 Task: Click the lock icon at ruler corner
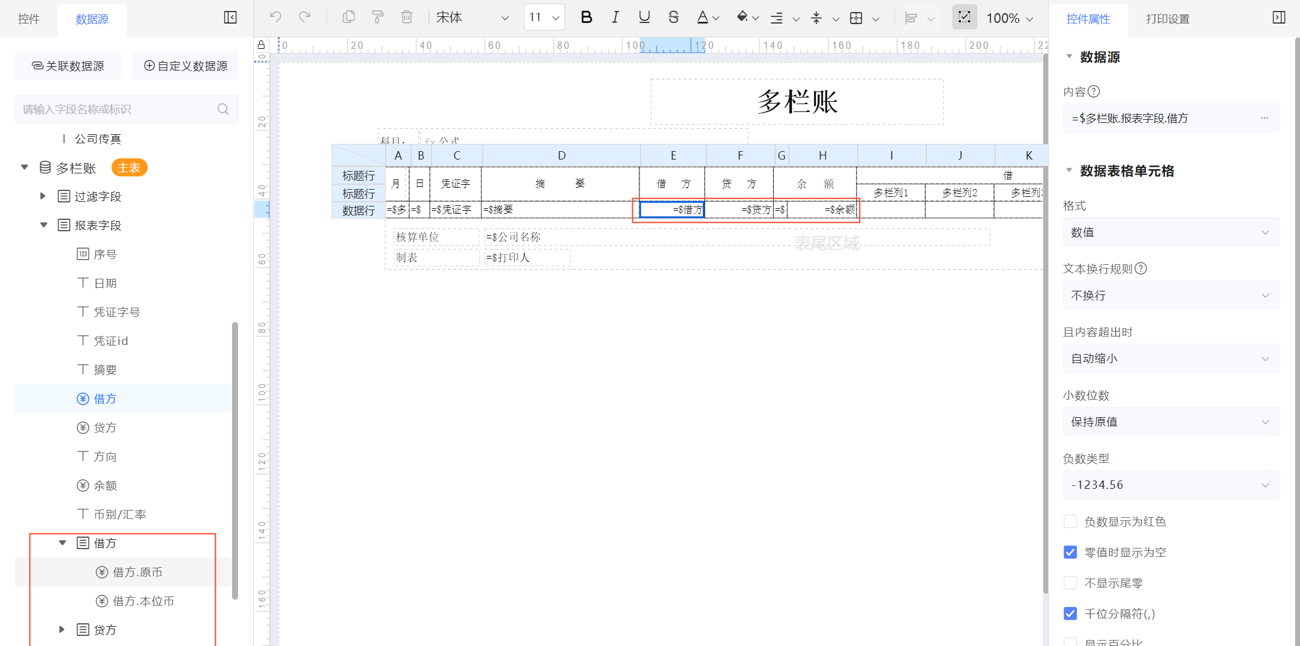pyautogui.click(x=261, y=45)
